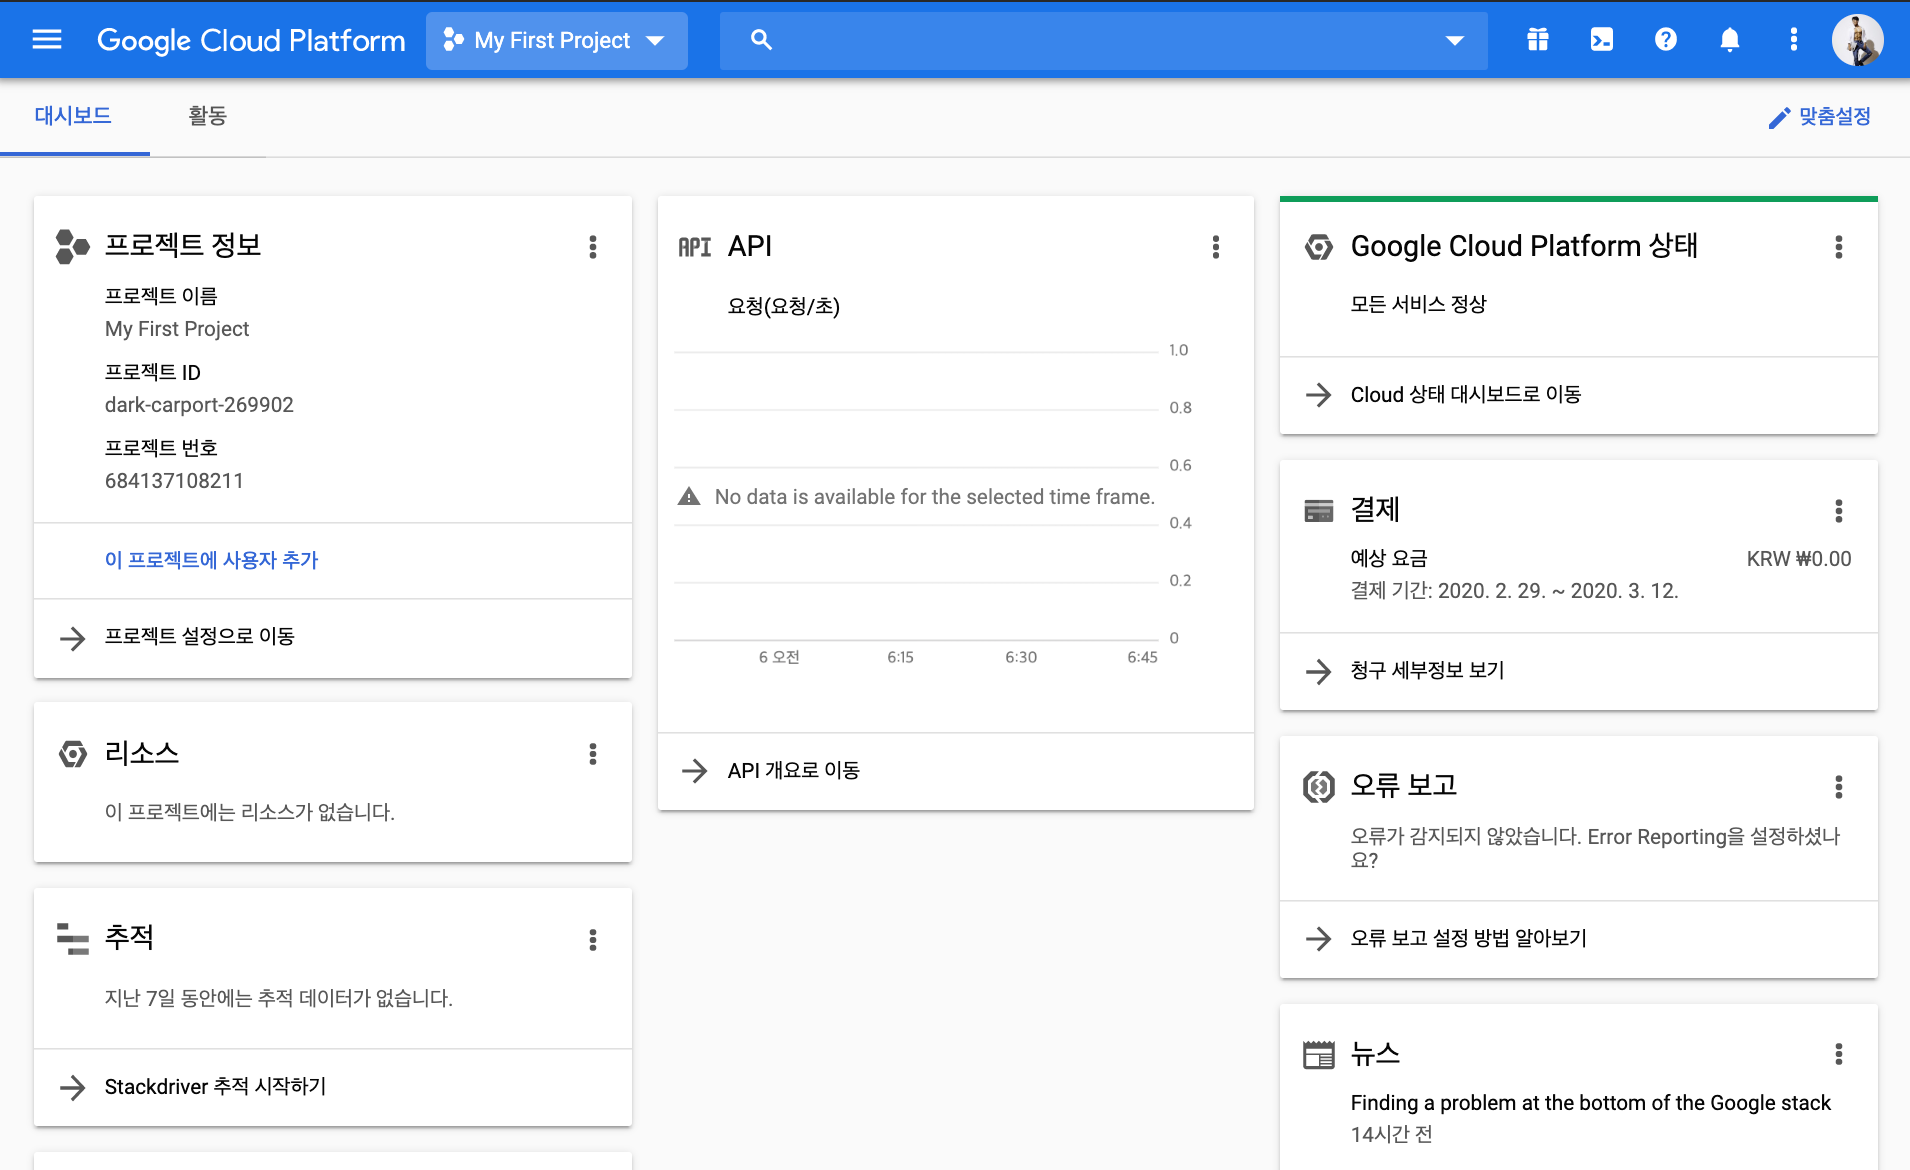Expand the search bar dropdown arrow
Screen dimensions: 1910x1170
click(1455, 40)
